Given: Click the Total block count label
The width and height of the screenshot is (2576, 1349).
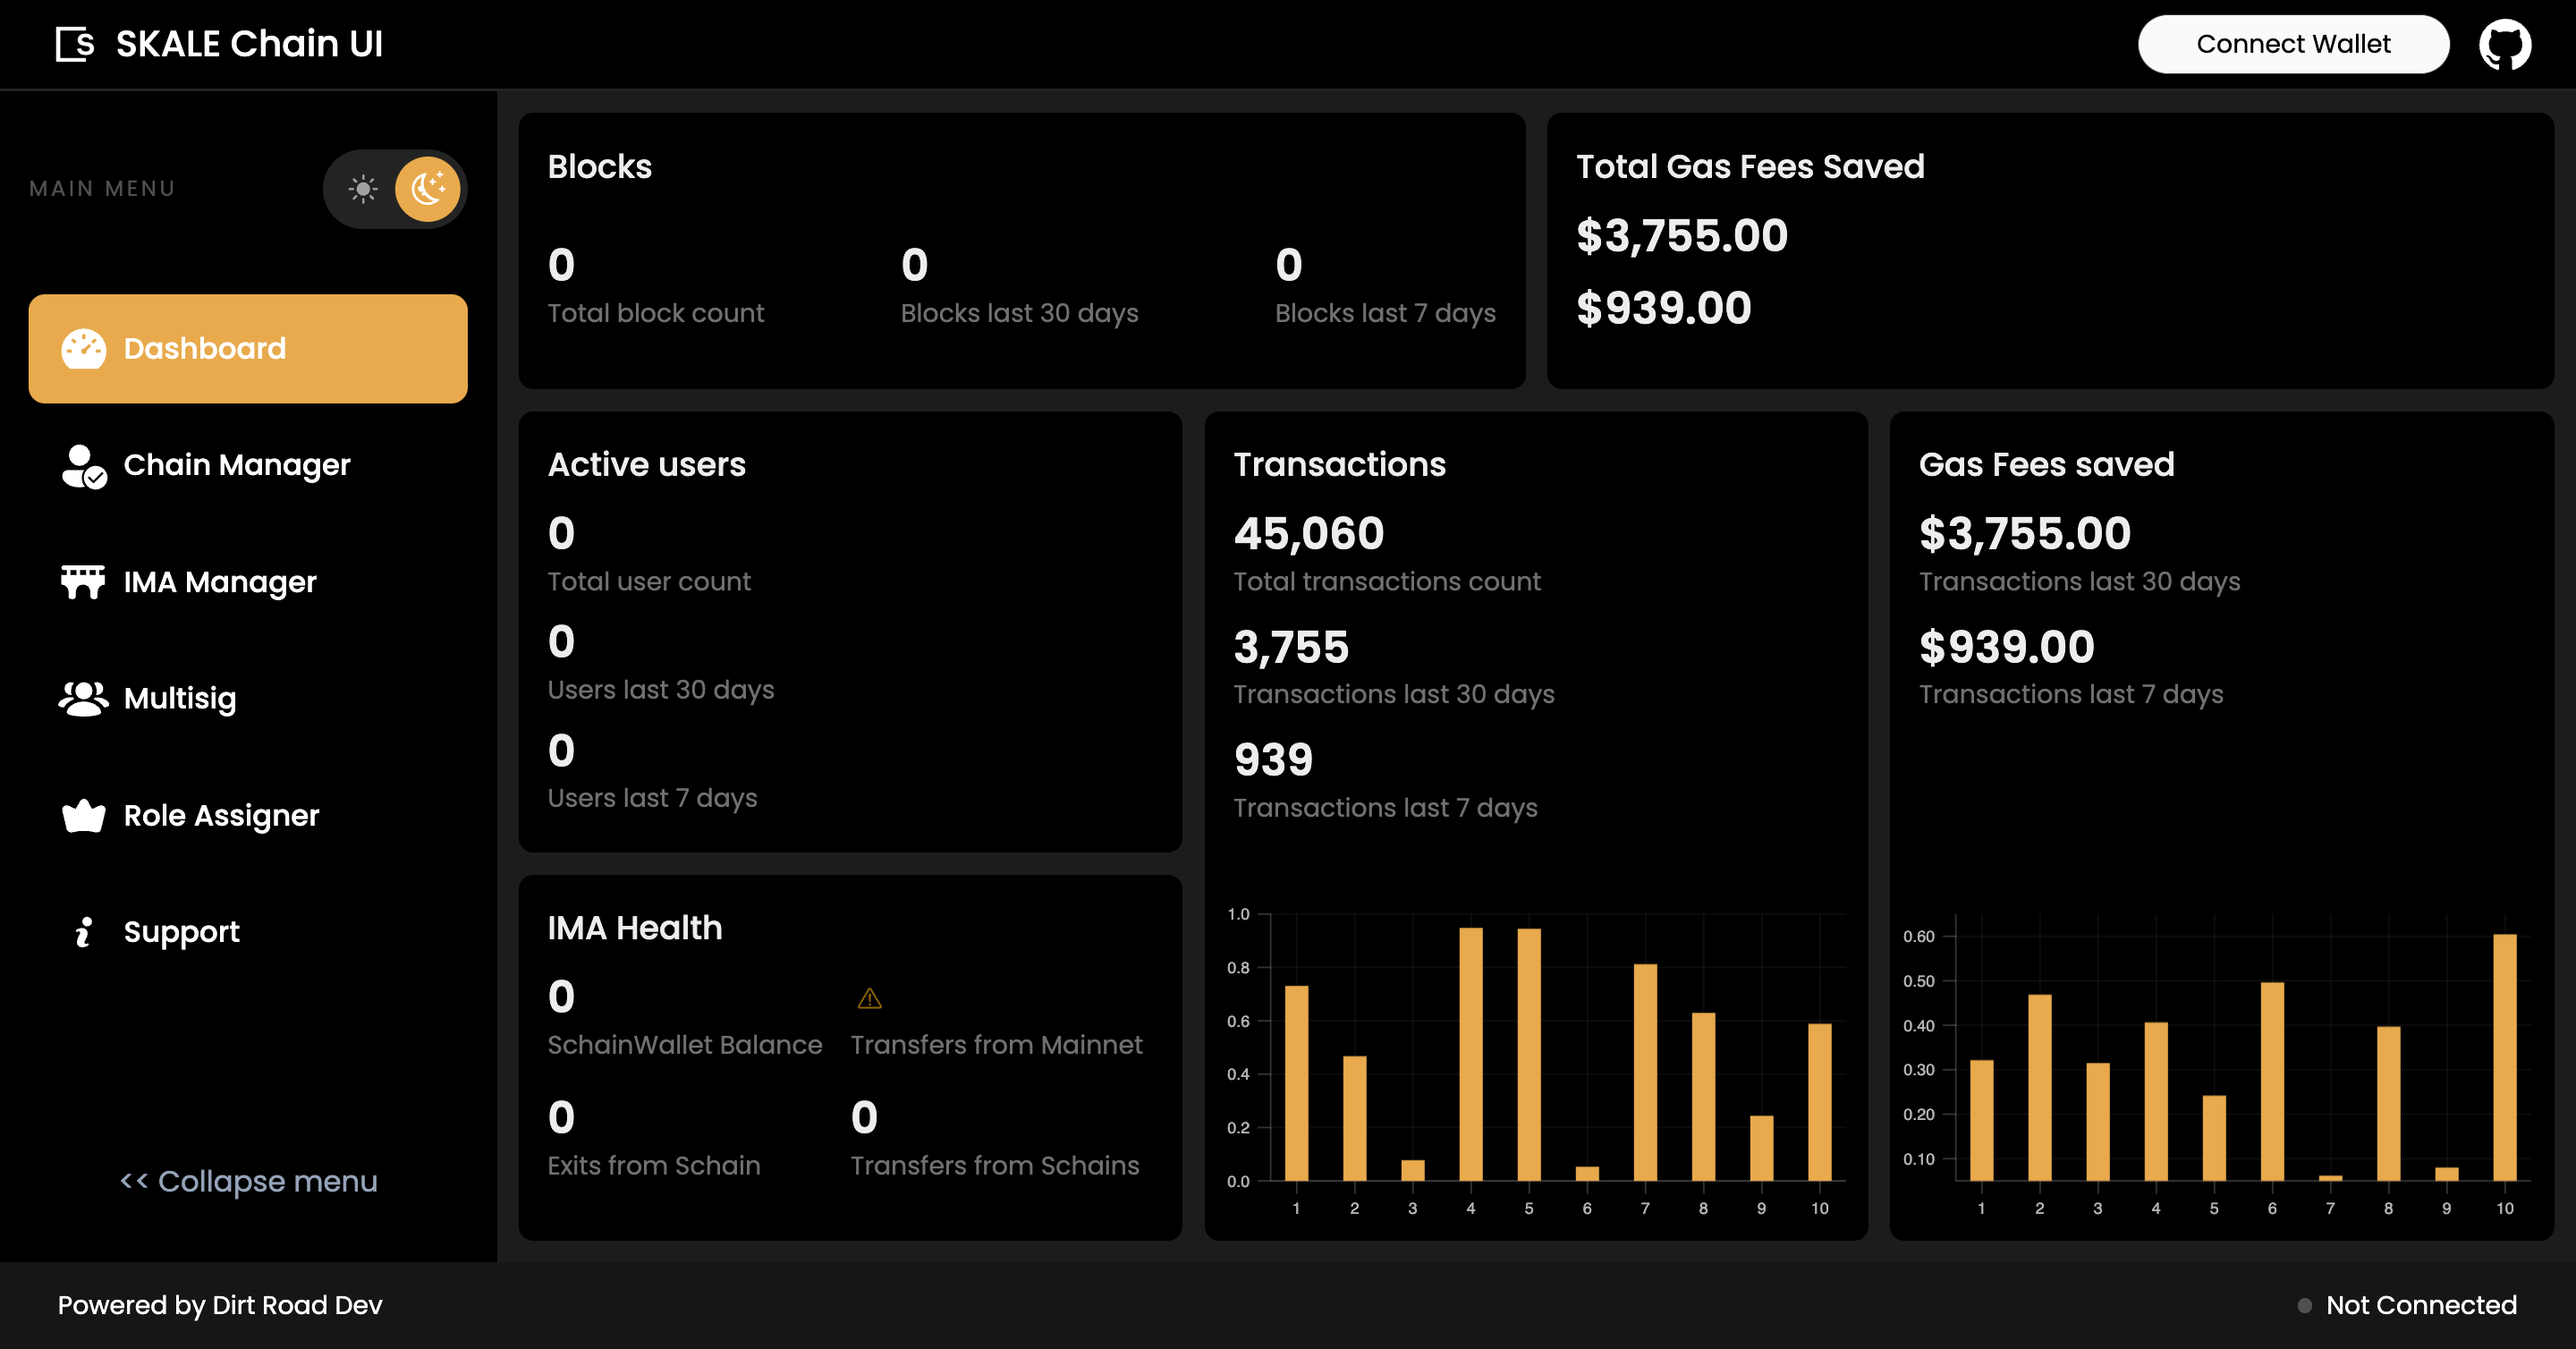Looking at the screenshot, I should tap(656, 313).
